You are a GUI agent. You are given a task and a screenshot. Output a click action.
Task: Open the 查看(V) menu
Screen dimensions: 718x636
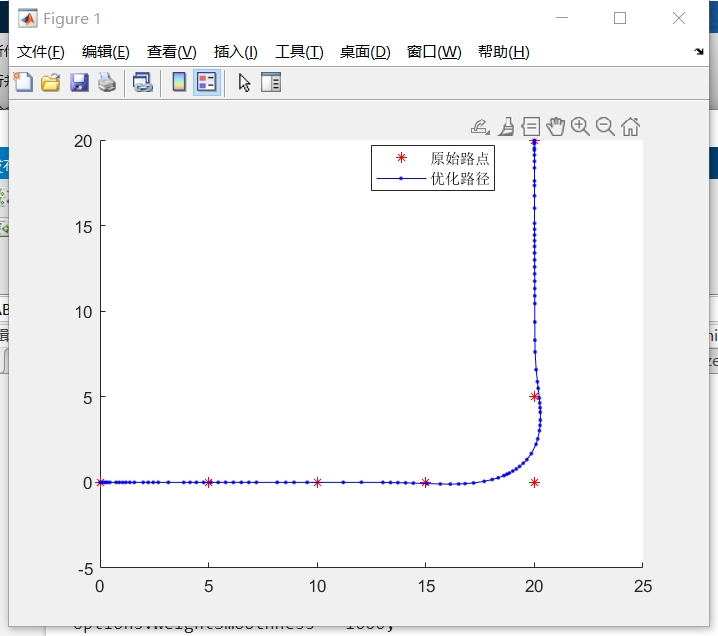click(x=172, y=52)
